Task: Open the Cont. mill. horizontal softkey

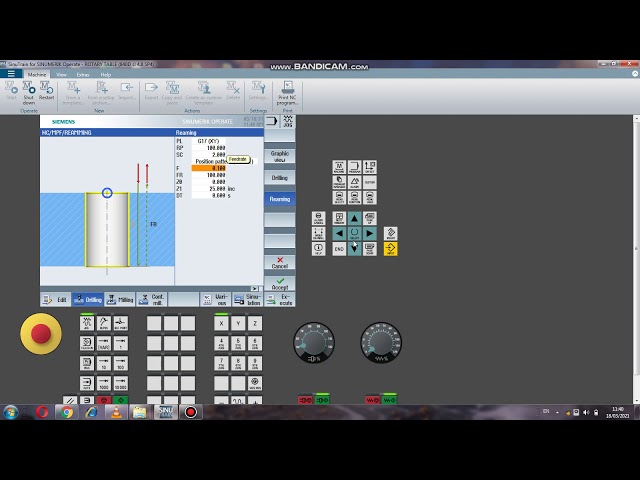Action: (x=151, y=300)
